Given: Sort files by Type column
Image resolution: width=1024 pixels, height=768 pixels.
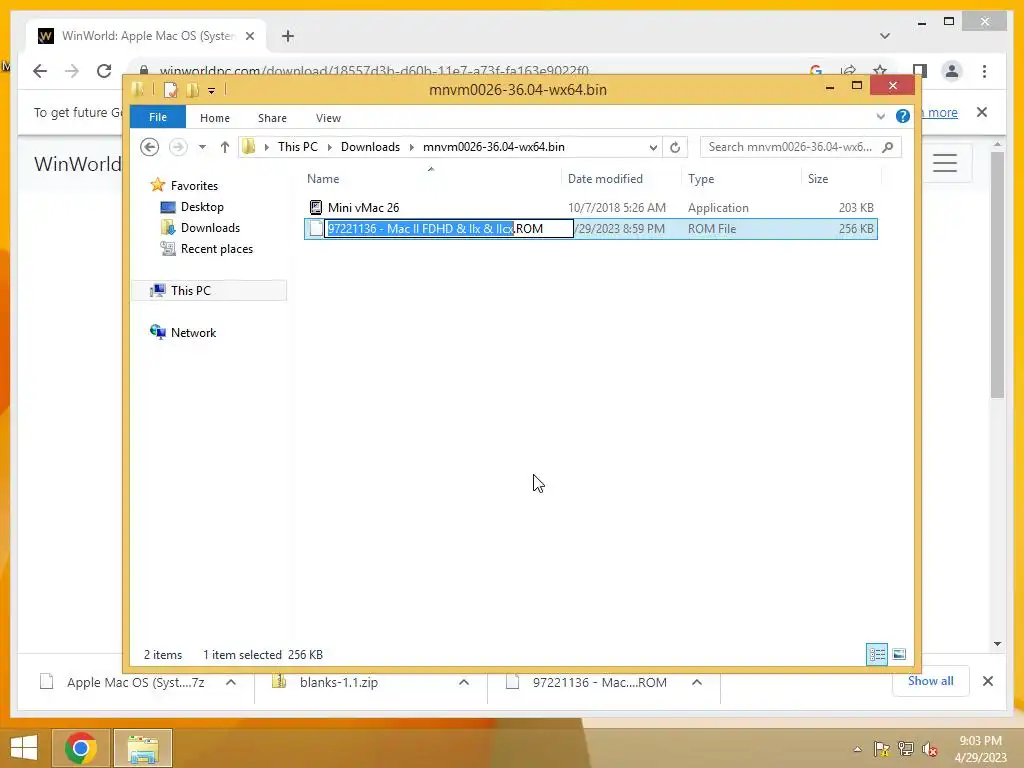Looking at the screenshot, I should coord(741,178).
